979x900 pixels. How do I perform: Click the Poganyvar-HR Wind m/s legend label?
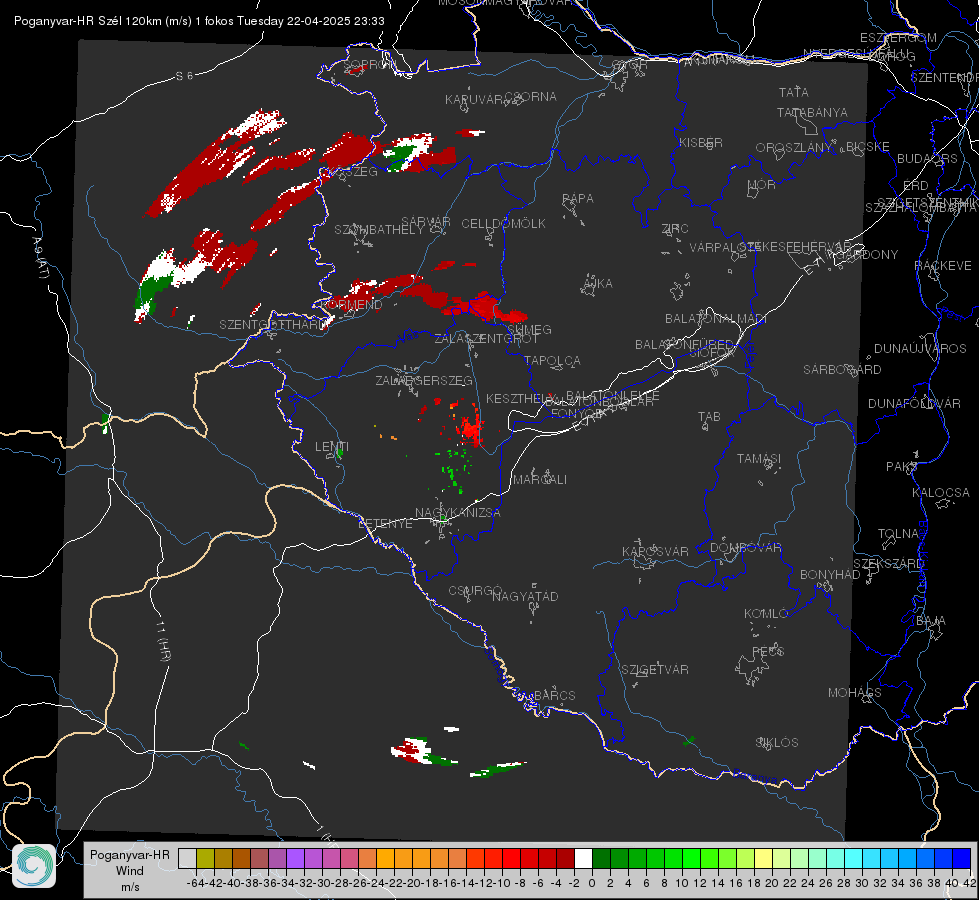(130, 871)
